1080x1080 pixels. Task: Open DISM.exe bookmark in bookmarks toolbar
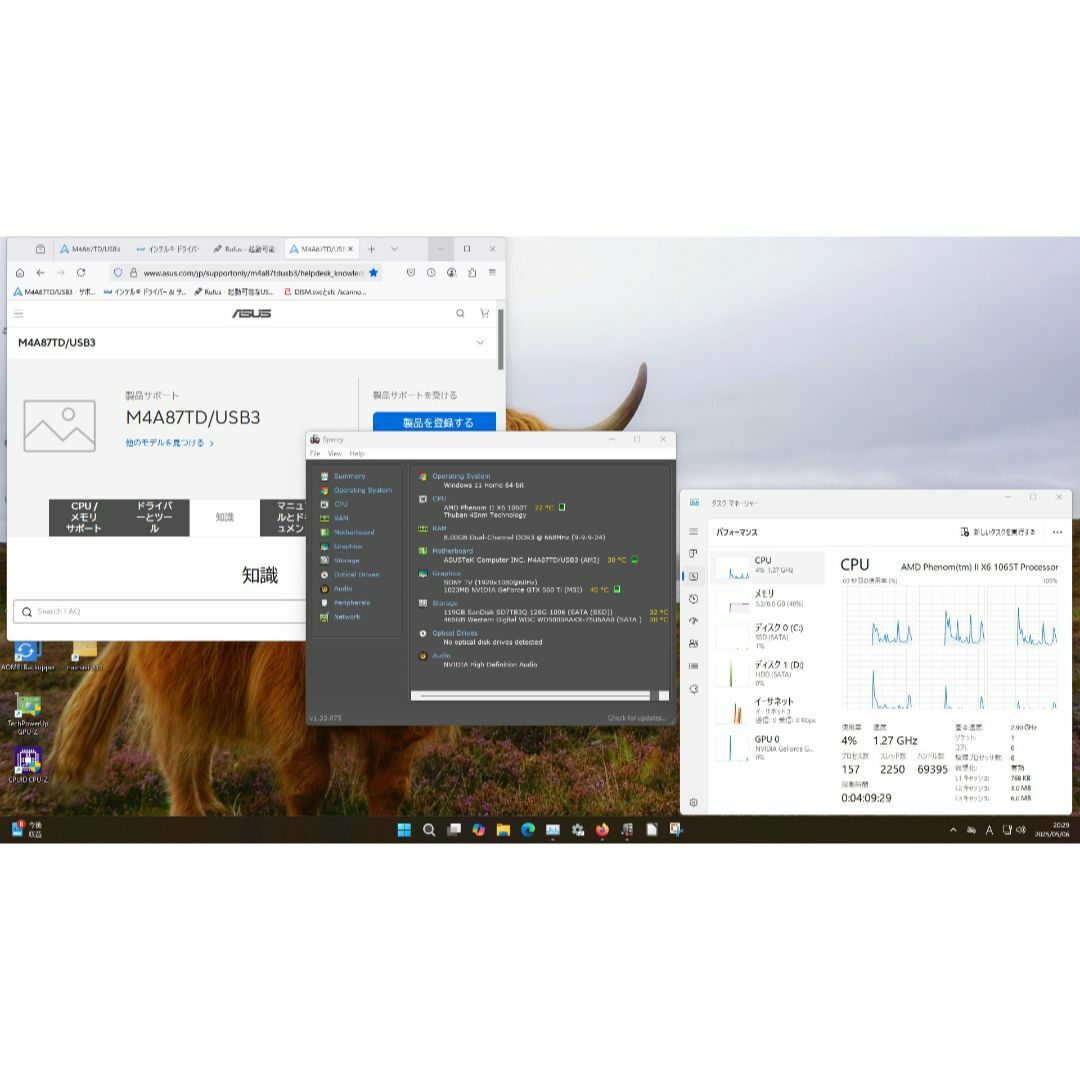click(x=325, y=292)
